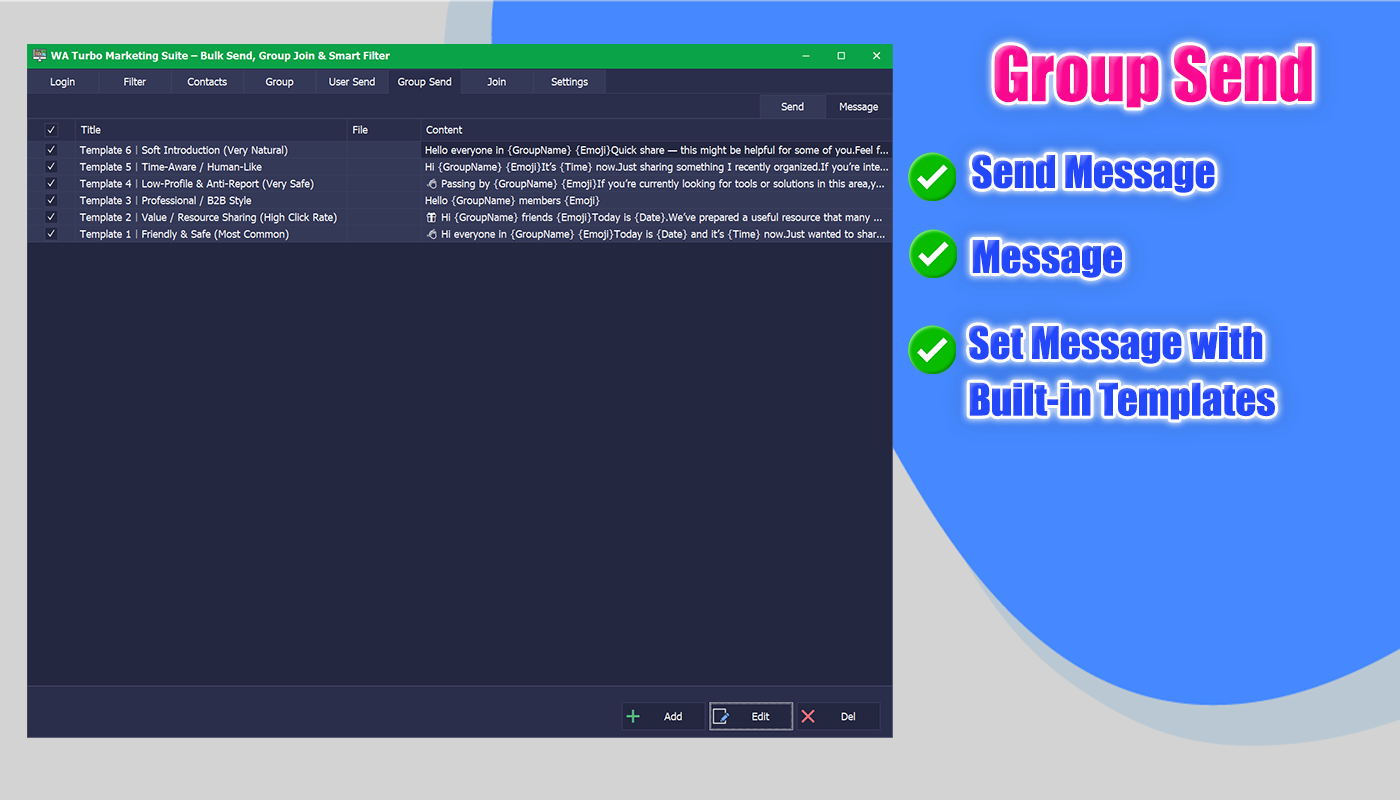
Task: Close the WA Turbo Marketing Suite window
Action: pyautogui.click(x=876, y=56)
